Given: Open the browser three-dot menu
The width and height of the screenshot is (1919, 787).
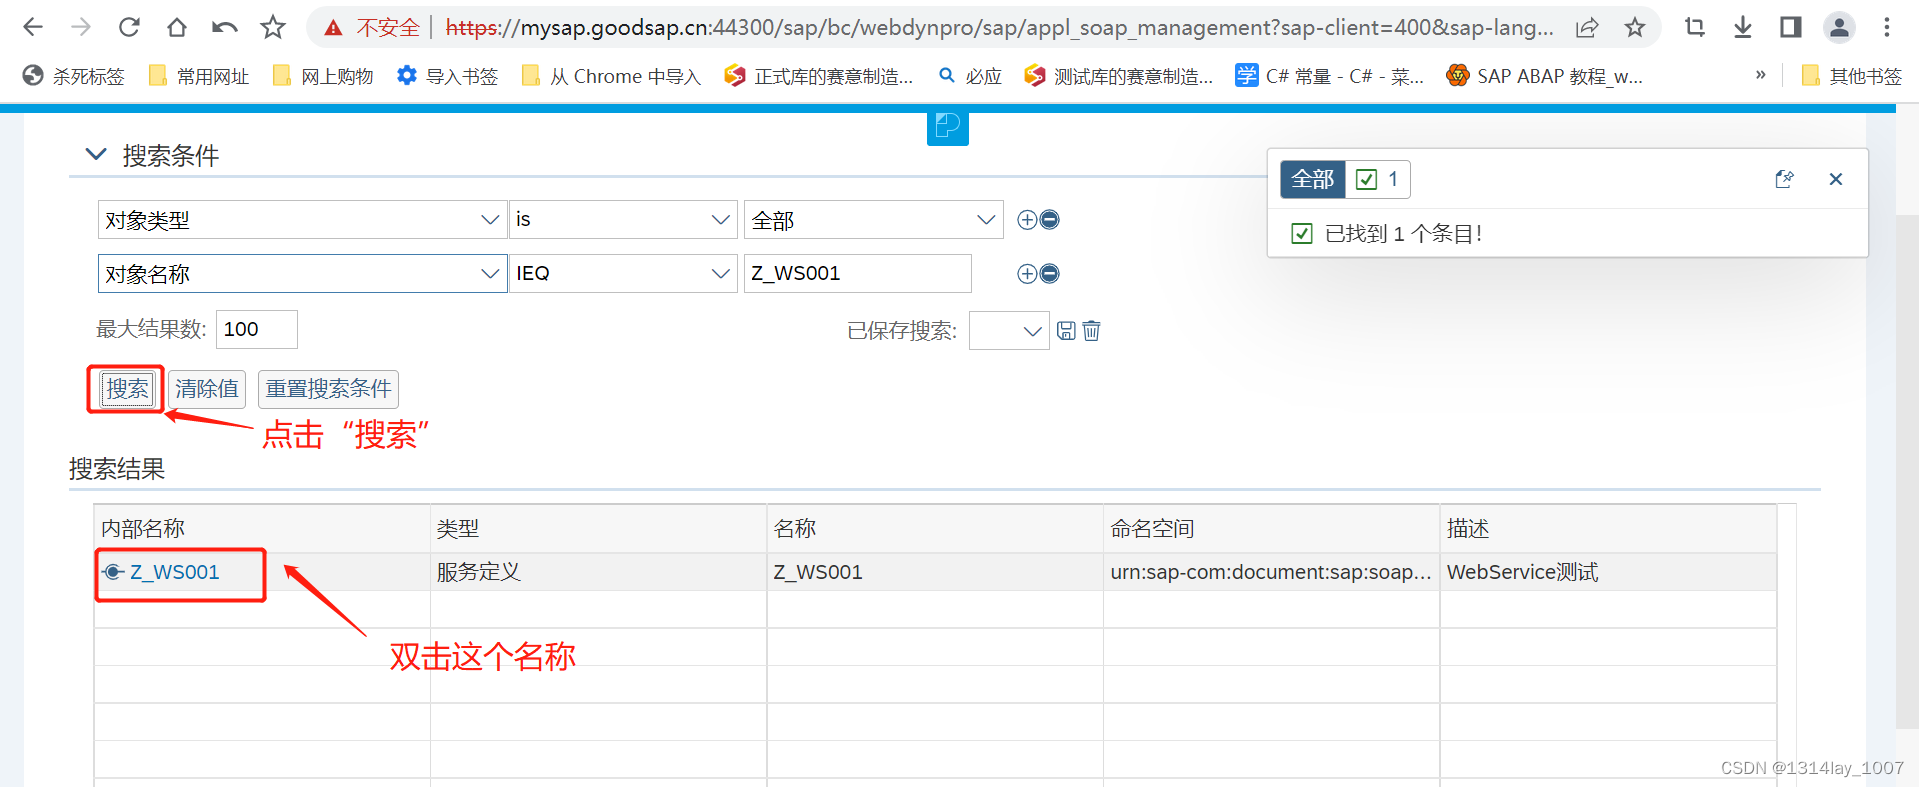Looking at the screenshot, I should click(1887, 27).
